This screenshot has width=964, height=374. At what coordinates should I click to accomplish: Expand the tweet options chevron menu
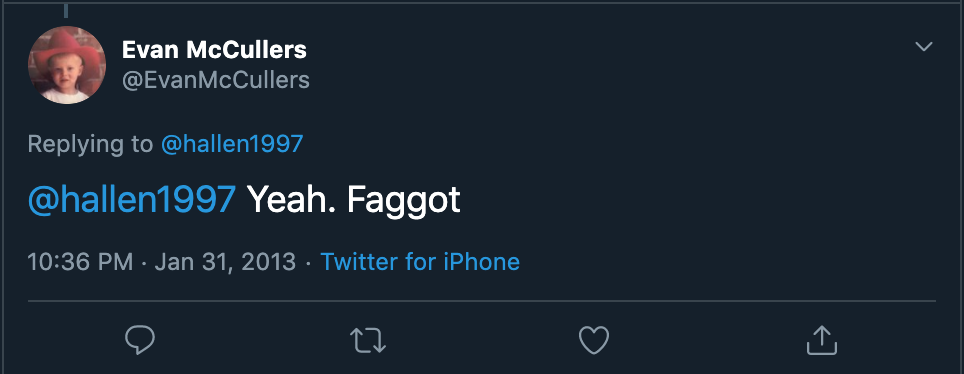click(924, 47)
